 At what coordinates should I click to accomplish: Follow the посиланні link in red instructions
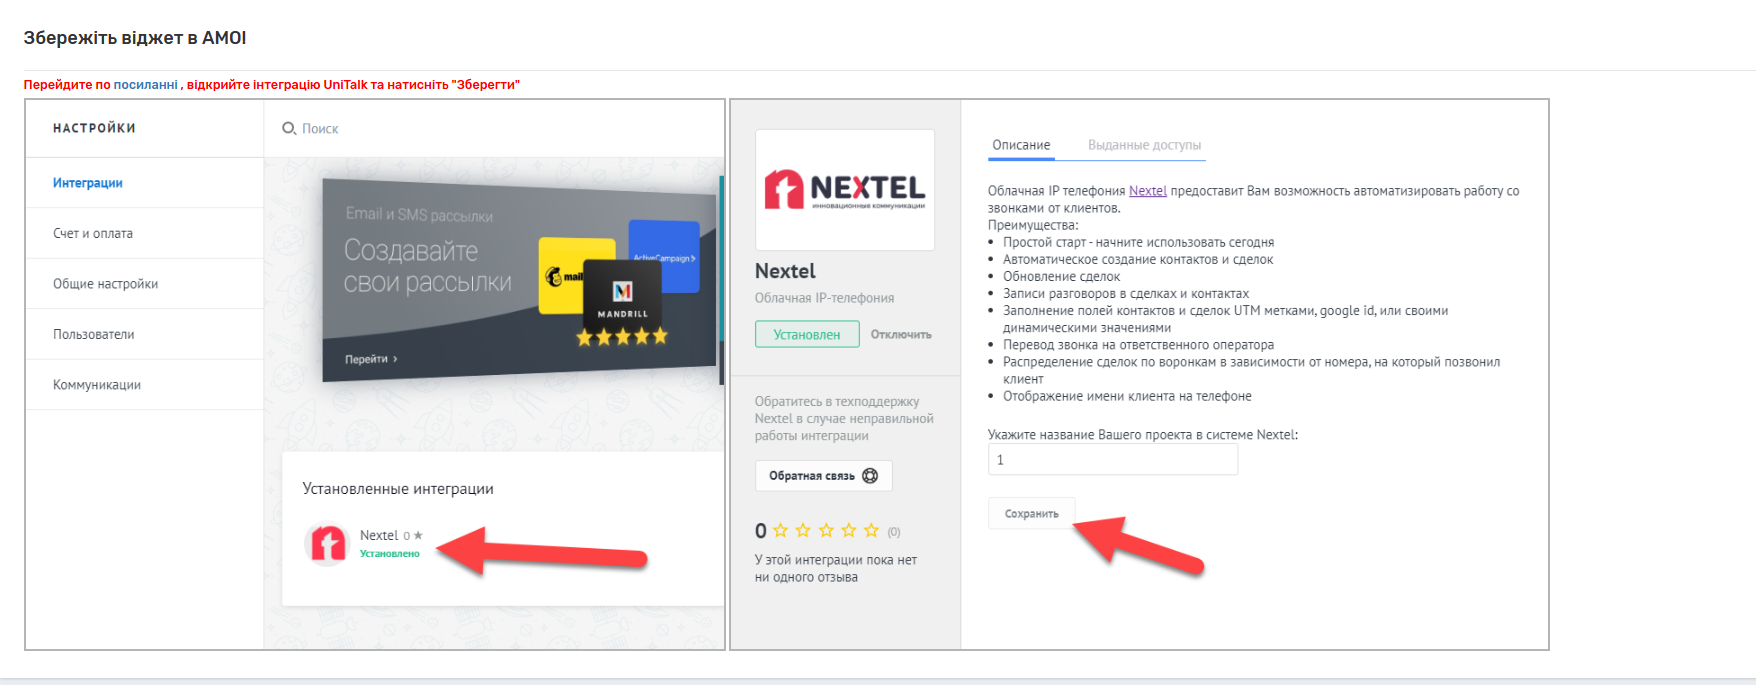pos(146,84)
